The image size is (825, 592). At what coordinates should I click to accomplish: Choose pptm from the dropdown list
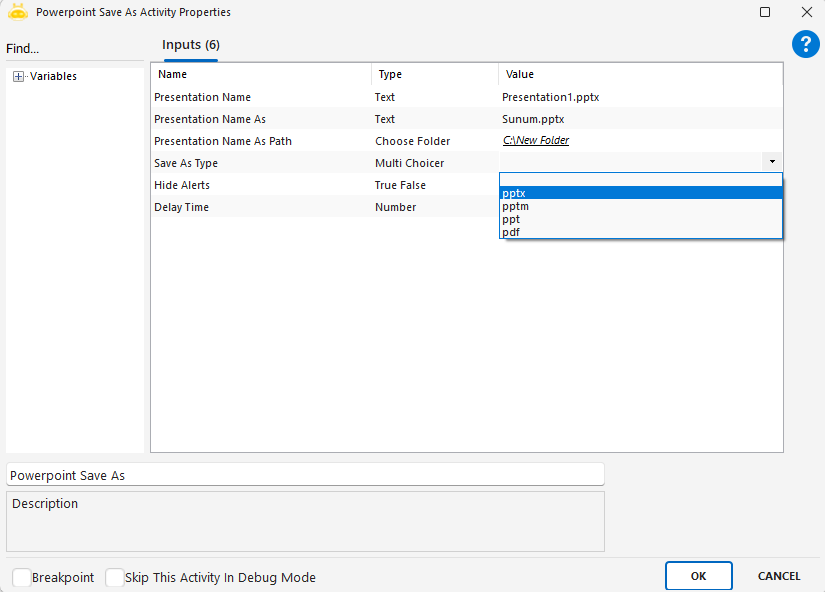click(640, 206)
